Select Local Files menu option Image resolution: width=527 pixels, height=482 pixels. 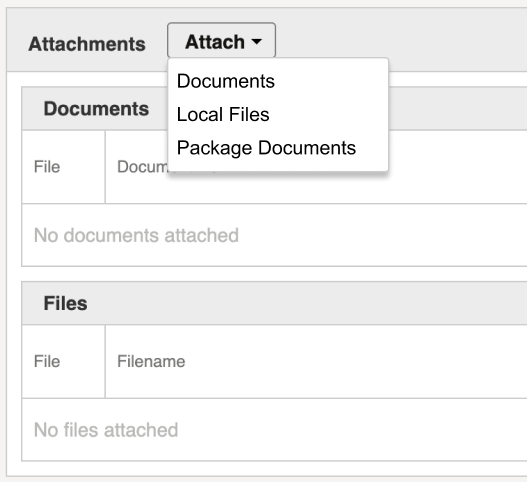[x=223, y=115]
